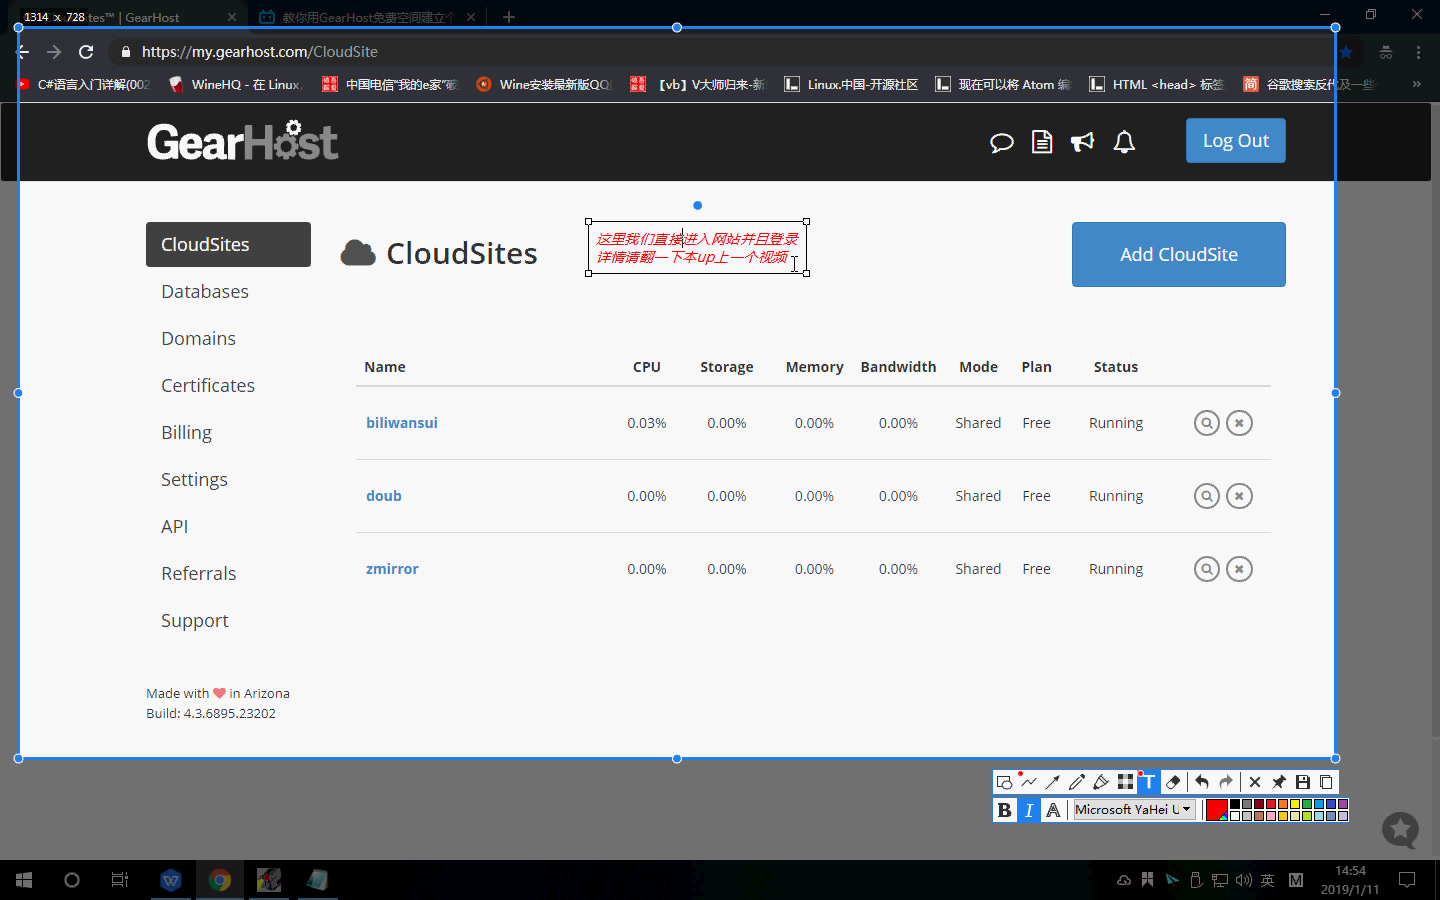Screen dimensions: 1440x900
Task: Pin screenshot to screen
Action: 1279,782
